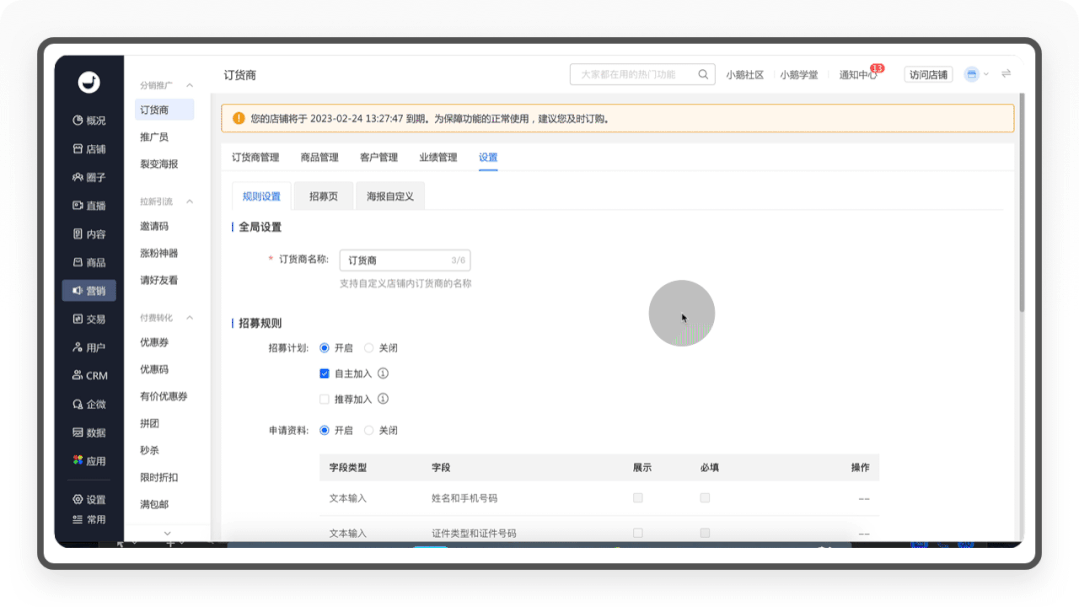The width and height of the screenshot is (1079, 607).
Task: Collapse the 付费转化 menu group
Action: pos(190,318)
